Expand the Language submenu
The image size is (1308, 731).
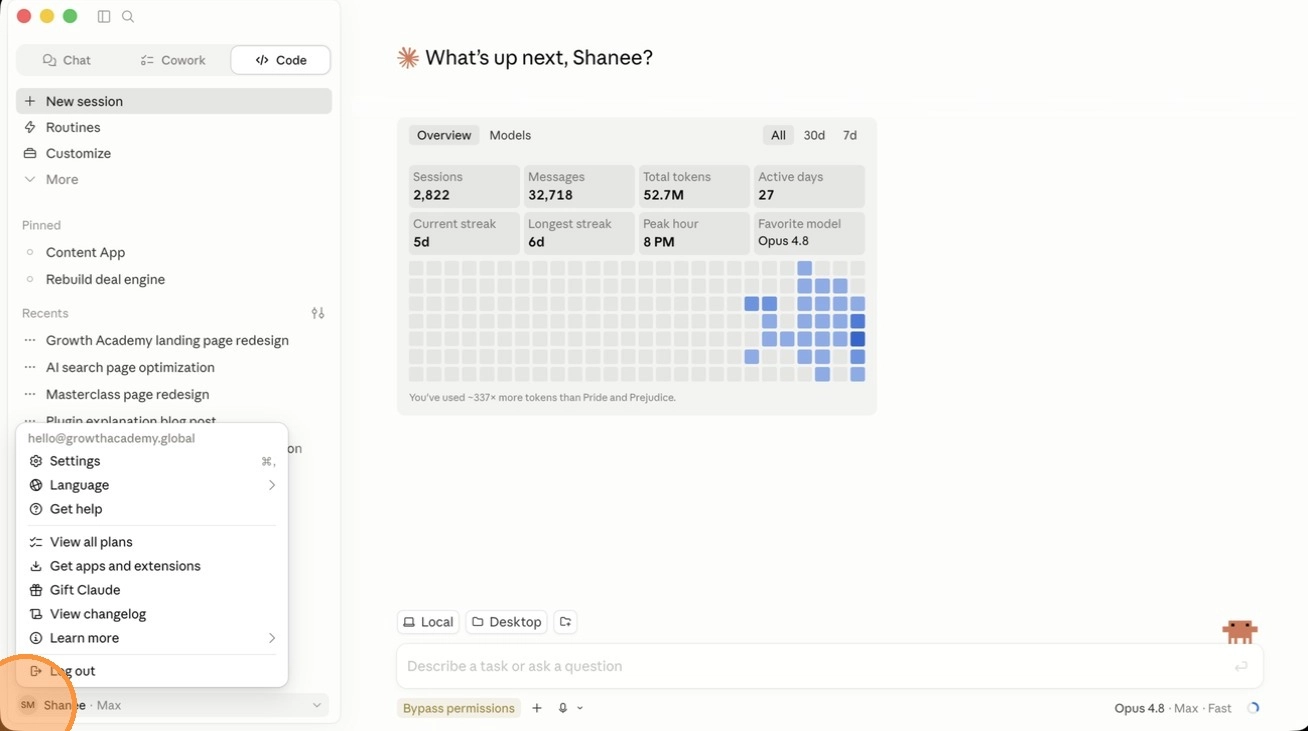click(x=152, y=485)
